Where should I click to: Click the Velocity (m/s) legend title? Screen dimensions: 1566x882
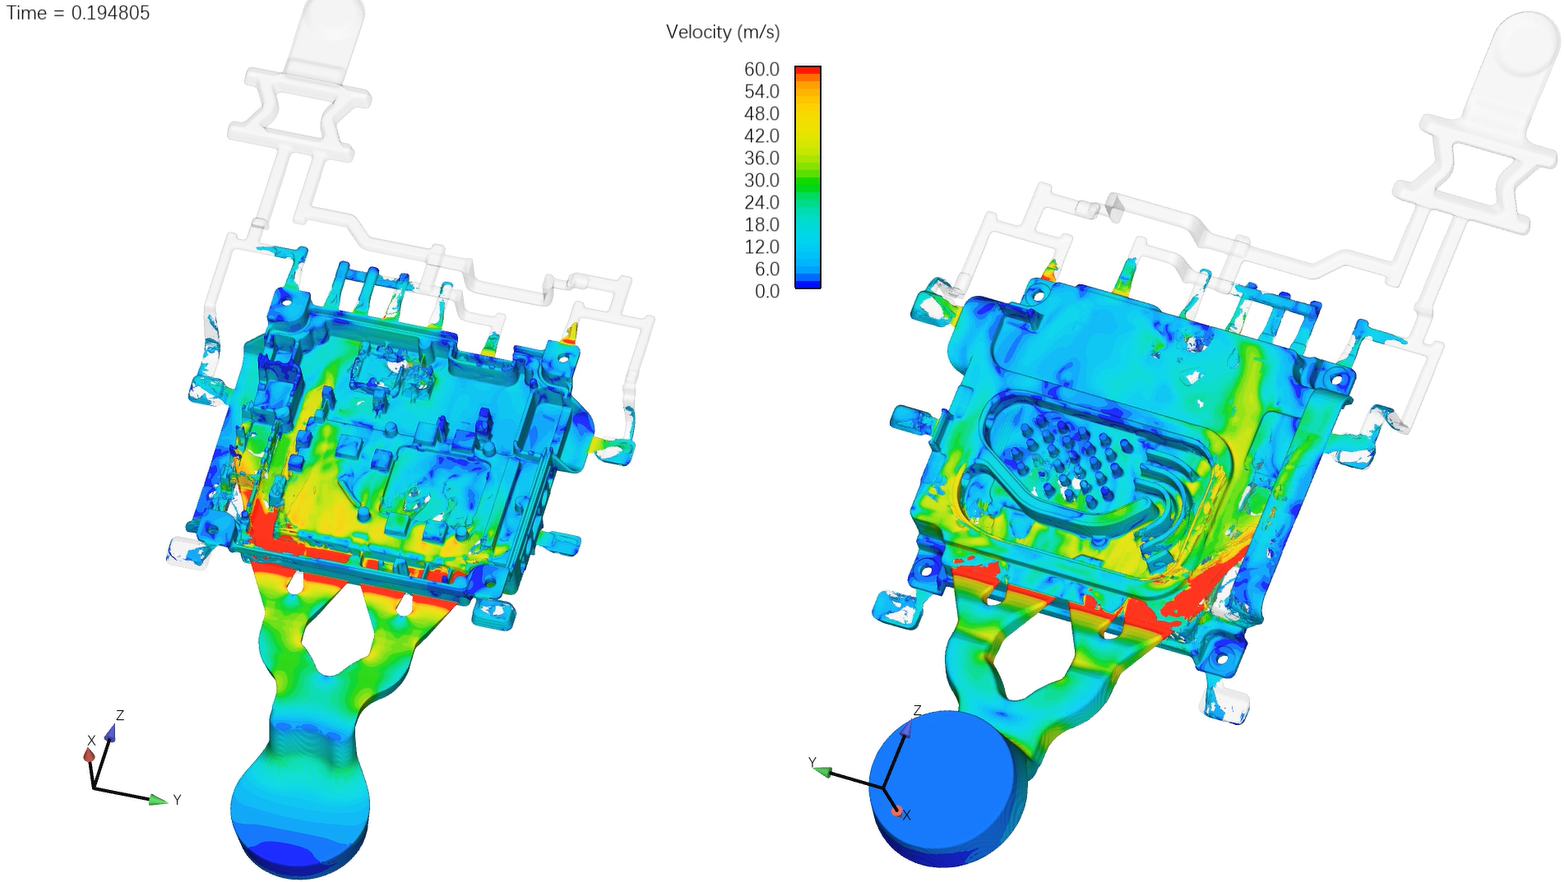(x=722, y=32)
